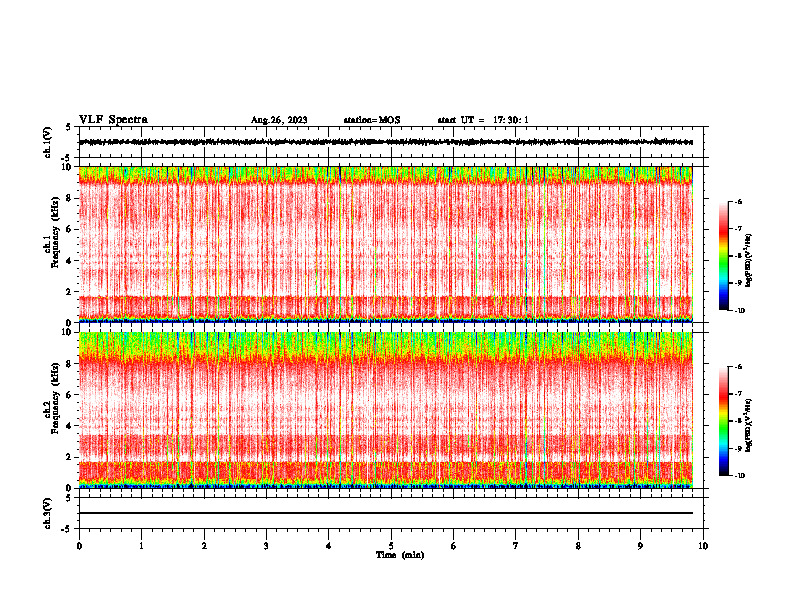Click the flat ch.3 voltage trace line
This screenshot has width=792, height=612.
pyautogui.click(x=385, y=513)
